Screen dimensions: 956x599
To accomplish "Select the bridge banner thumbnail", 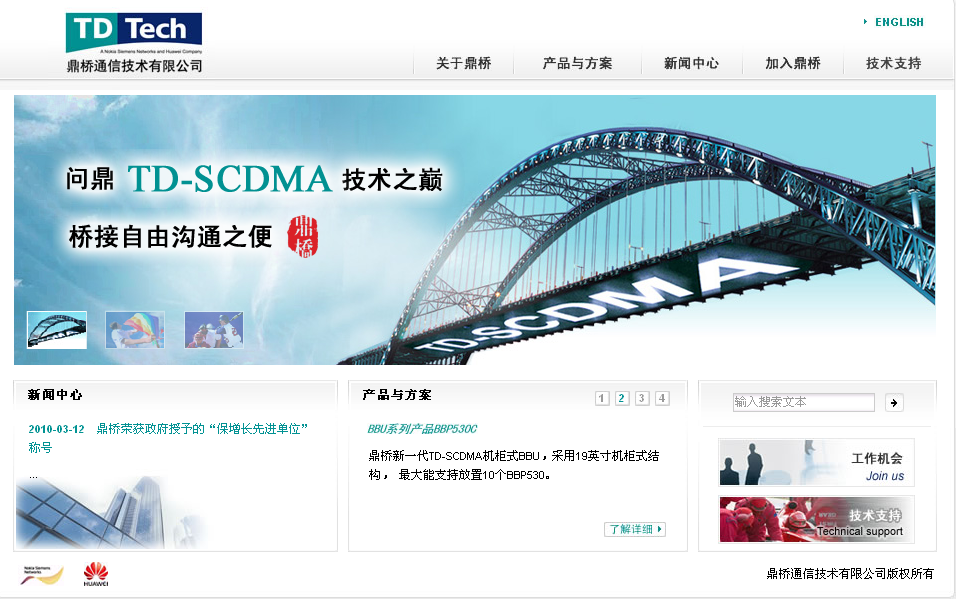I will click(57, 330).
